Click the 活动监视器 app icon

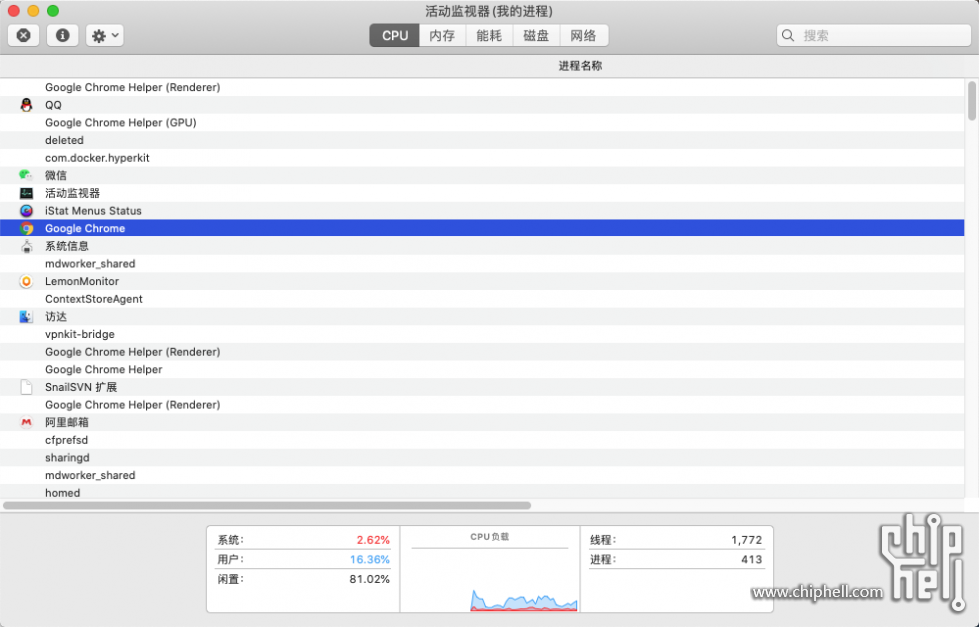tap(26, 193)
